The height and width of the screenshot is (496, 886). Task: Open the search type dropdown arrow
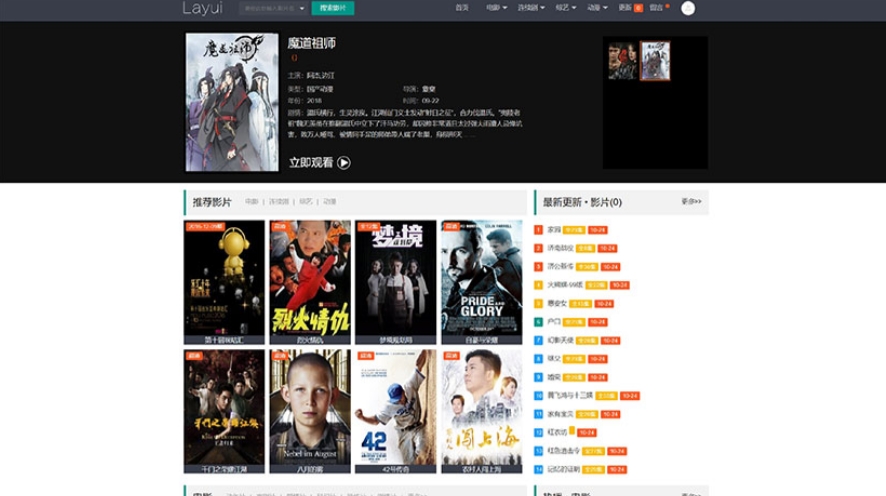point(302,8)
